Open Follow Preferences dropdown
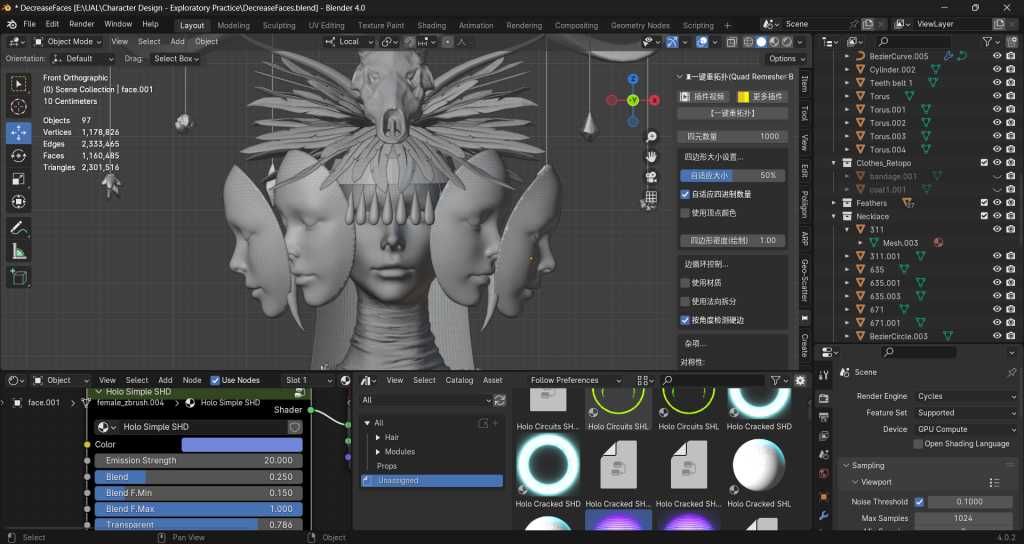Image resolution: width=1024 pixels, height=544 pixels. [575, 380]
